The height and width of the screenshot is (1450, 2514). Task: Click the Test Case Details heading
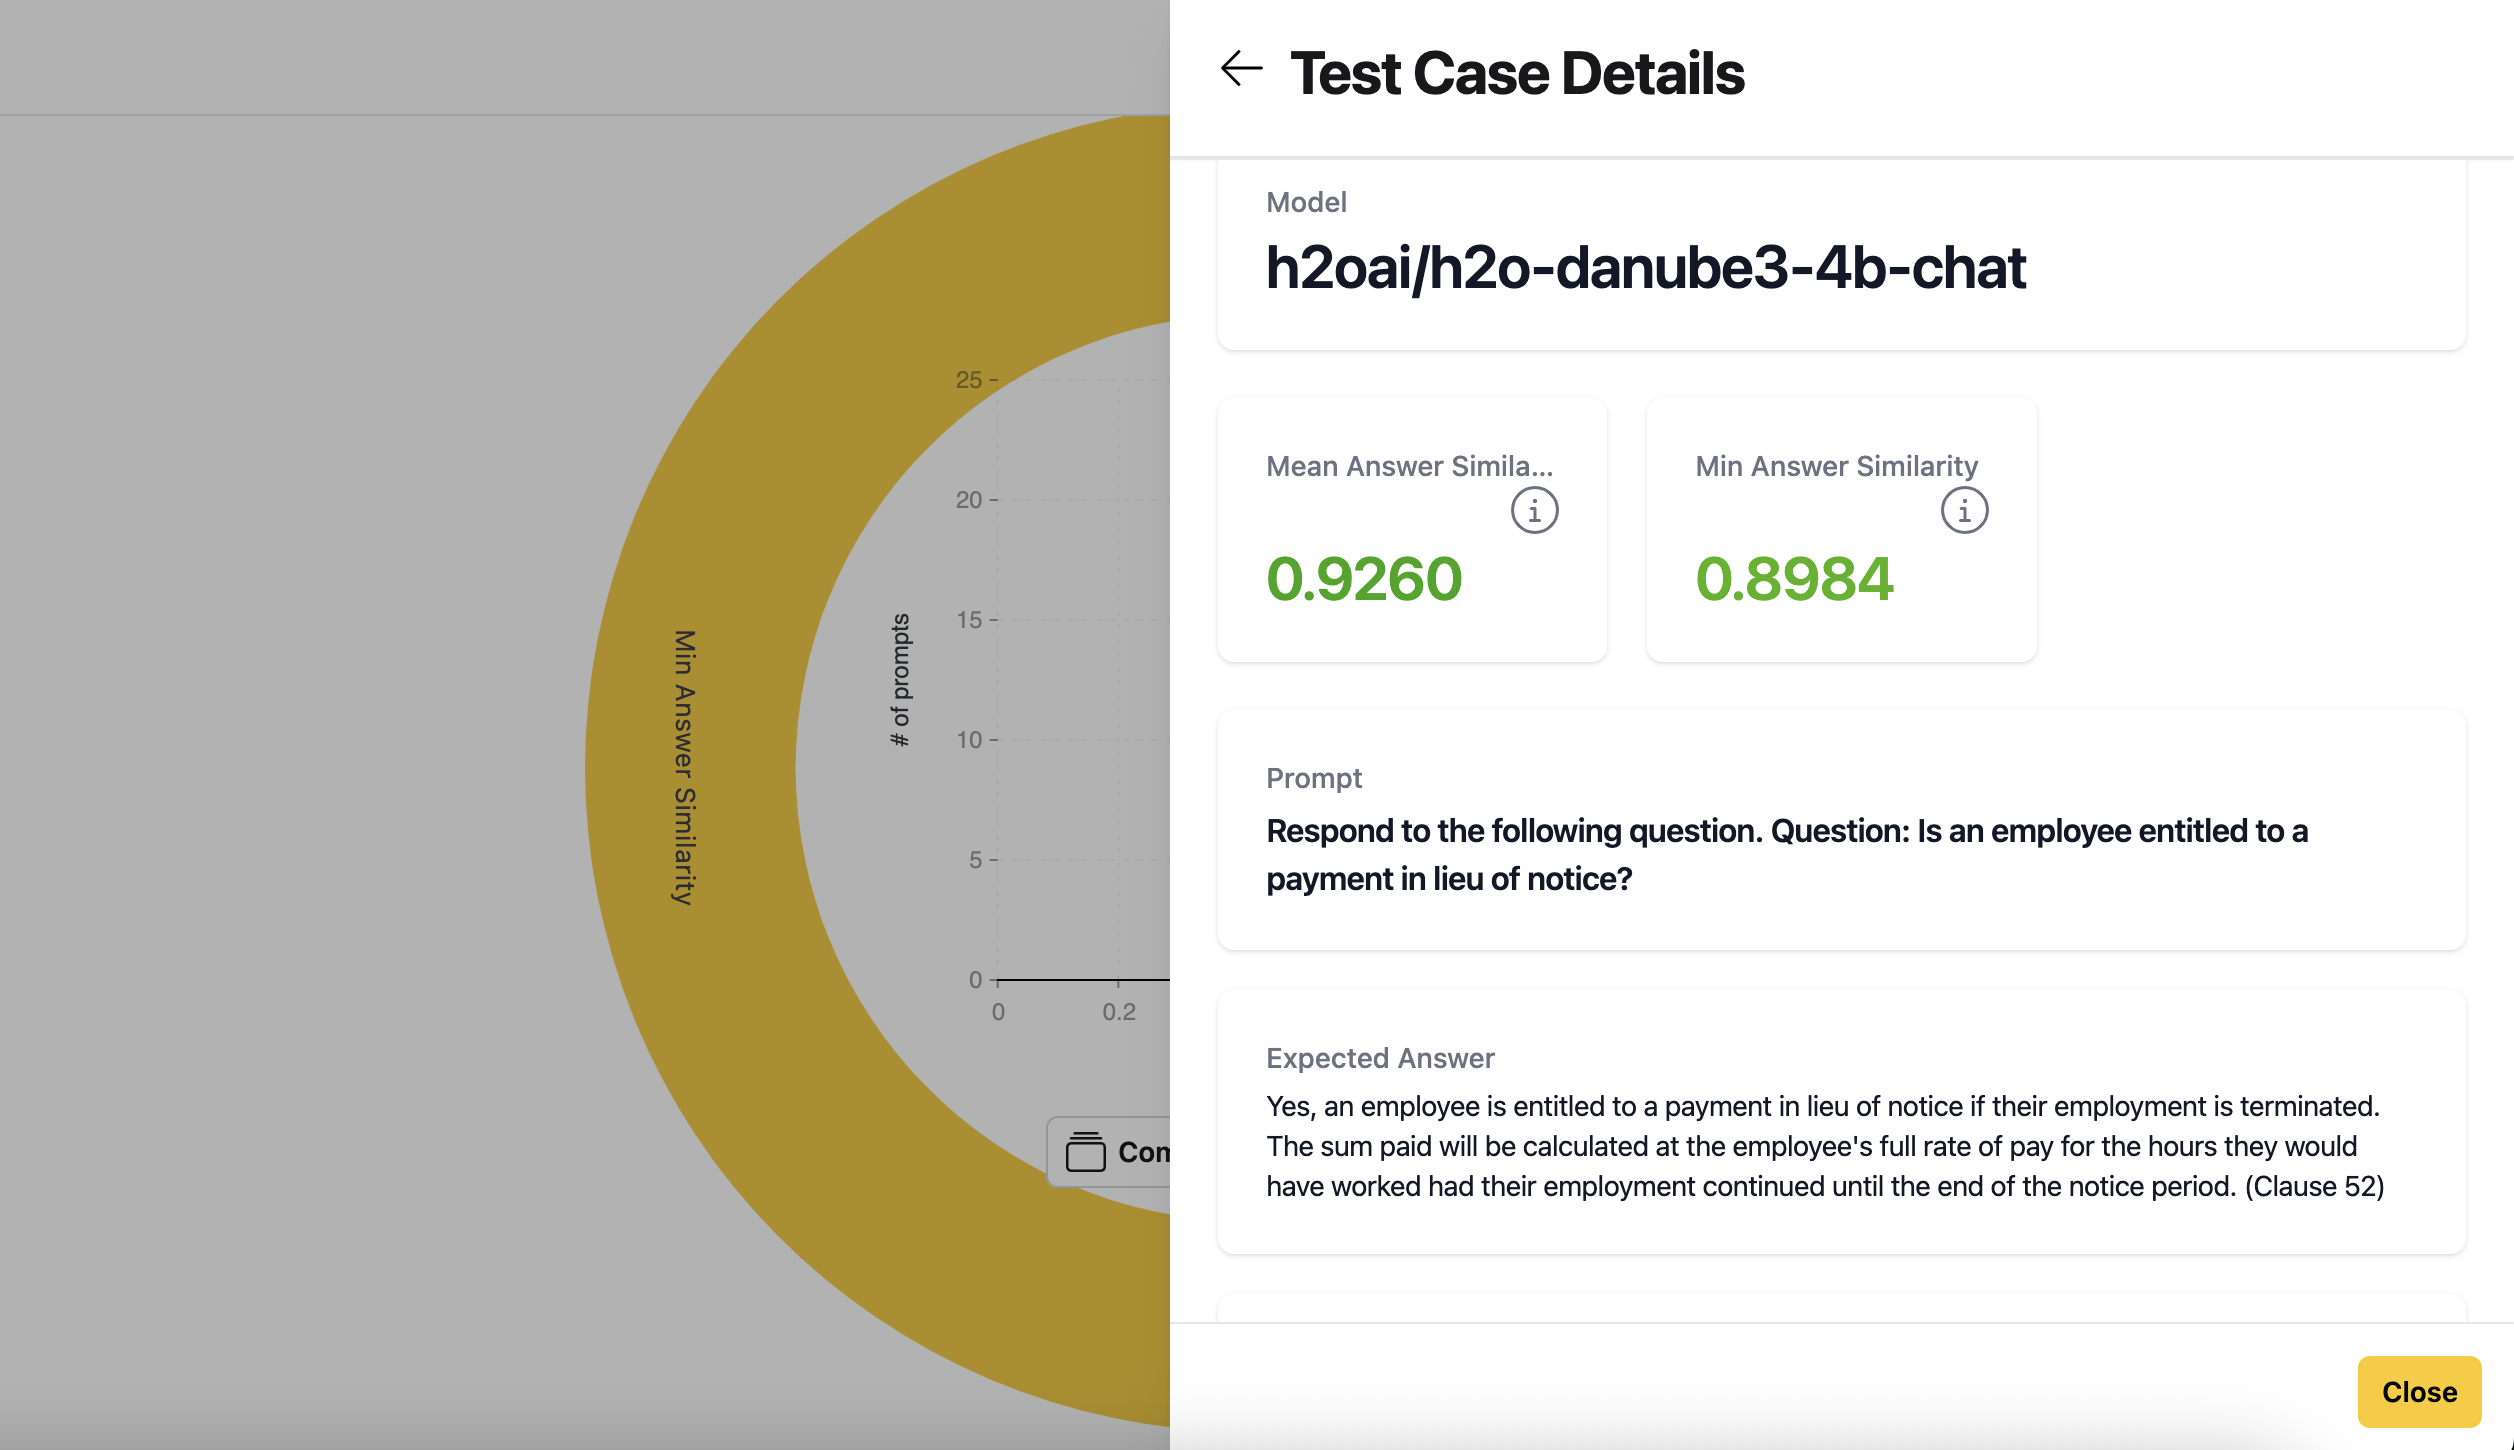(x=1515, y=71)
